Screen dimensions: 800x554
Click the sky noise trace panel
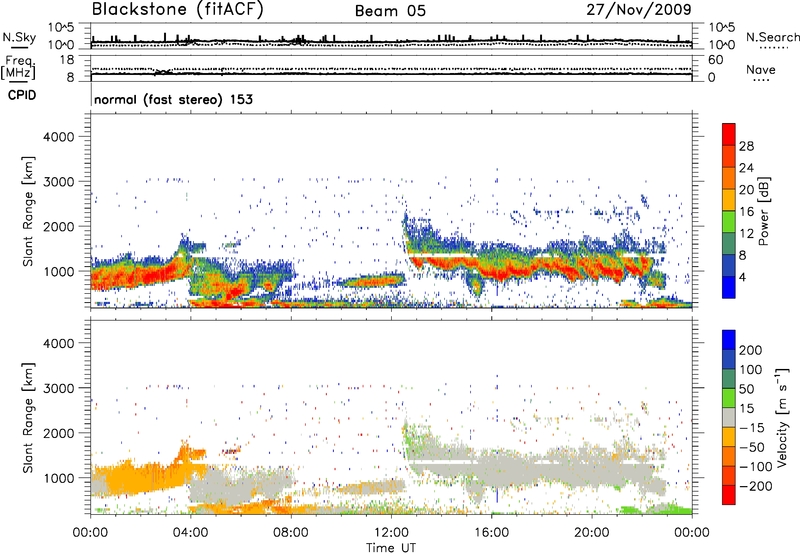point(391,36)
